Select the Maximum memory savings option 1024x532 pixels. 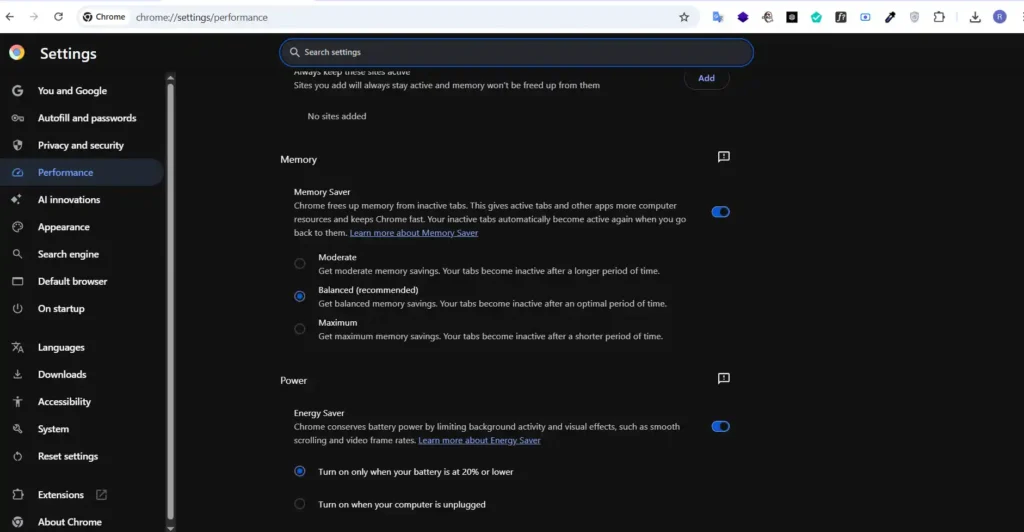pyautogui.click(x=300, y=329)
